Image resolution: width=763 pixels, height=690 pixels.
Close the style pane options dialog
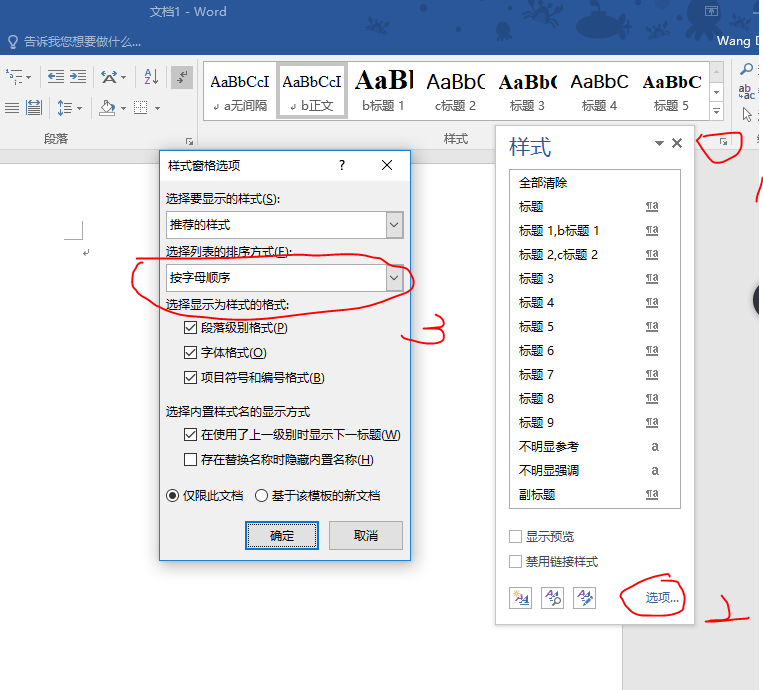(387, 165)
